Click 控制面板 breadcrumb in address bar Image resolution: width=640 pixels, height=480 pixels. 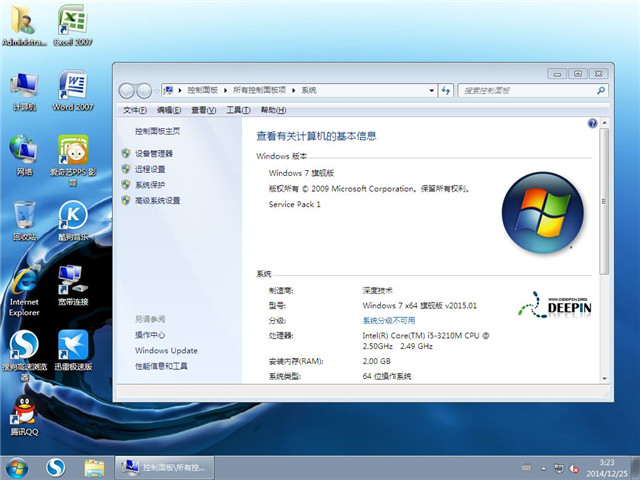(202, 90)
